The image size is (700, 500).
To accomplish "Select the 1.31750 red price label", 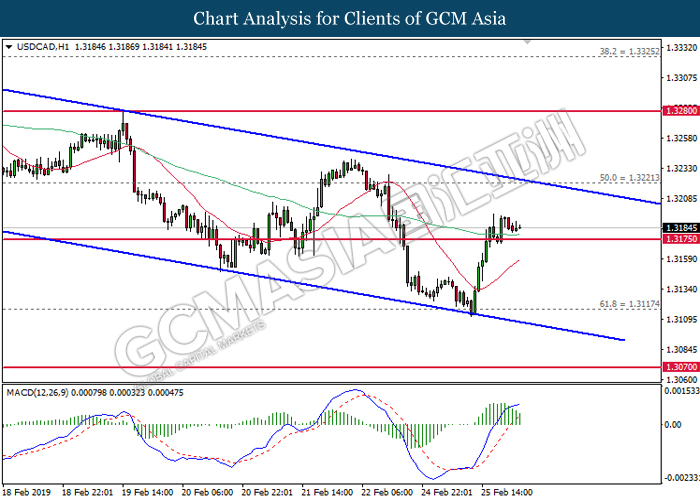I will 681,239.
